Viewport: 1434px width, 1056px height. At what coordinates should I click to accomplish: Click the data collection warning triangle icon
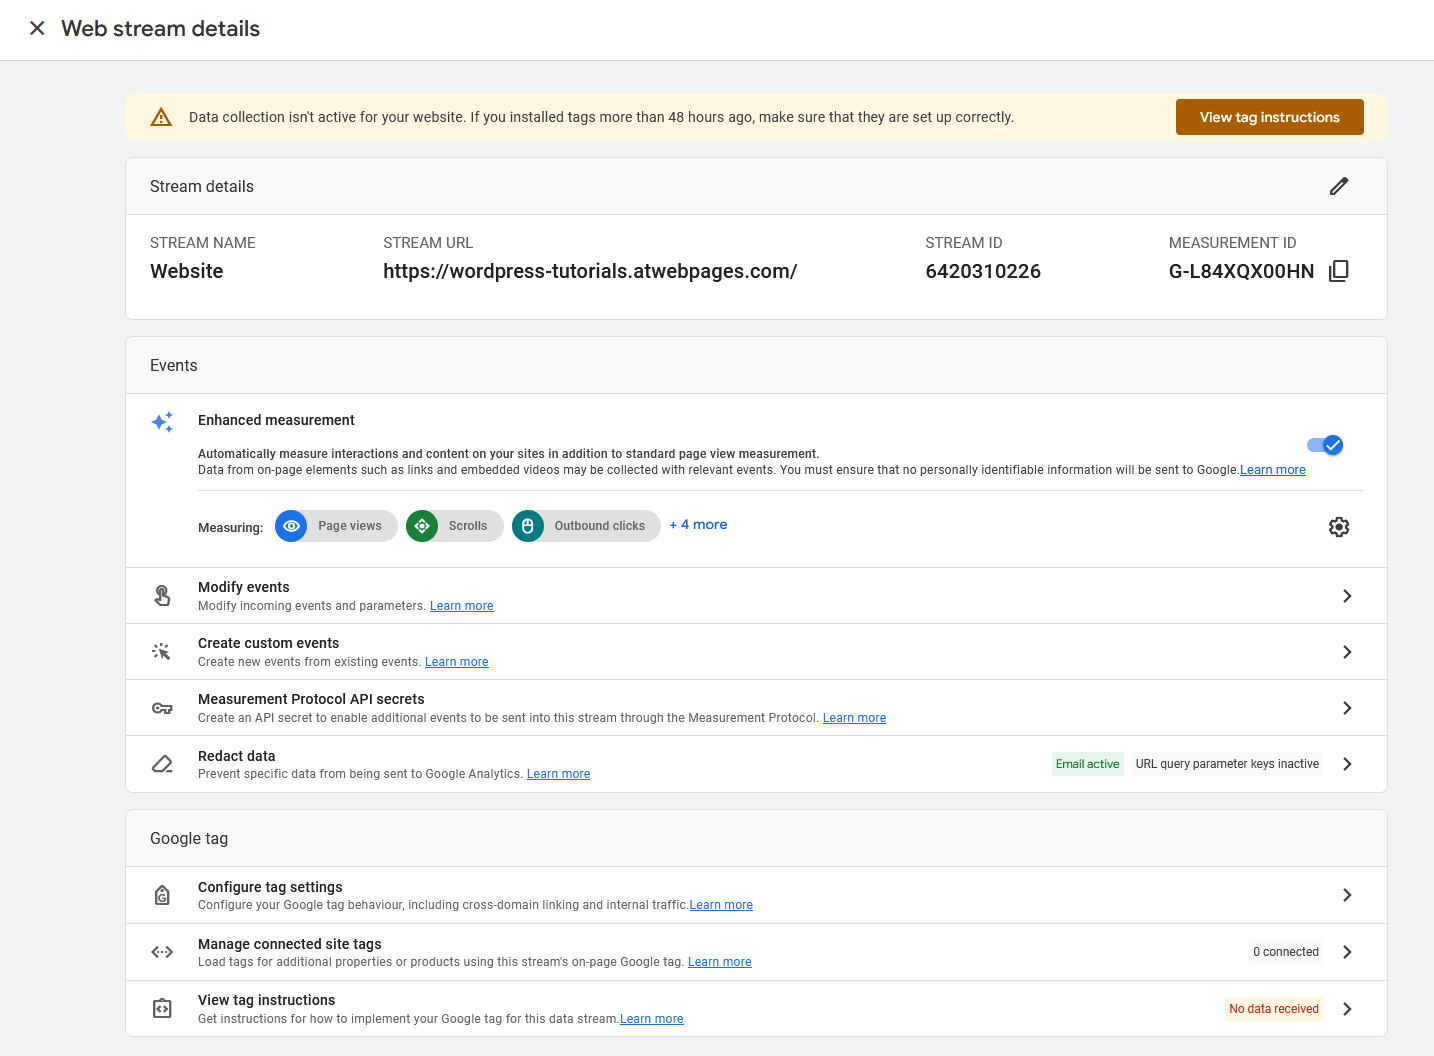(x=161, y=117)
